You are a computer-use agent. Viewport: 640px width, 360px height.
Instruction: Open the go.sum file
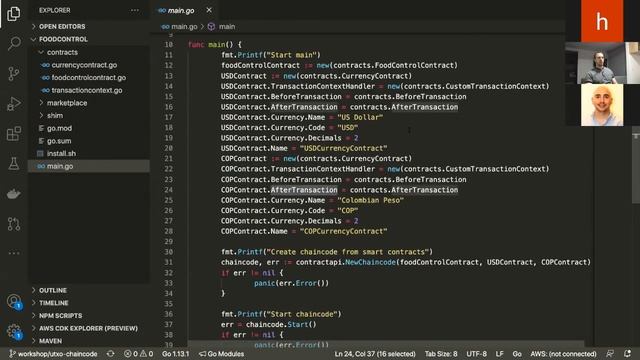pos(59,141)
